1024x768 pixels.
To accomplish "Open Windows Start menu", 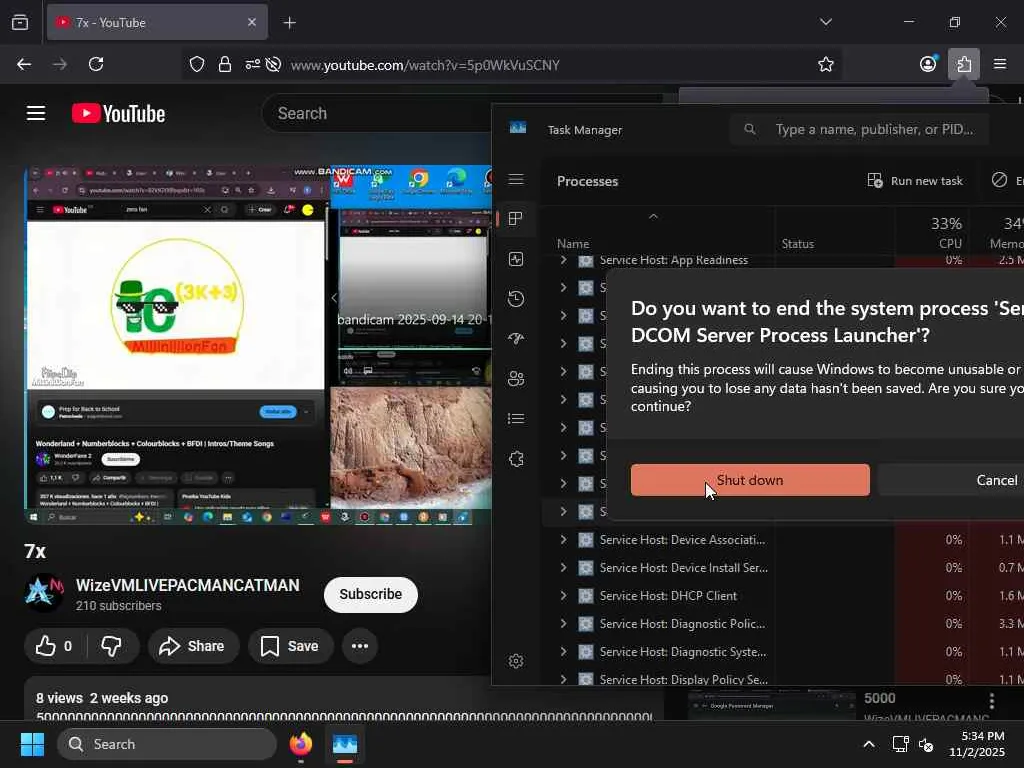I will (x=32, y=744).
